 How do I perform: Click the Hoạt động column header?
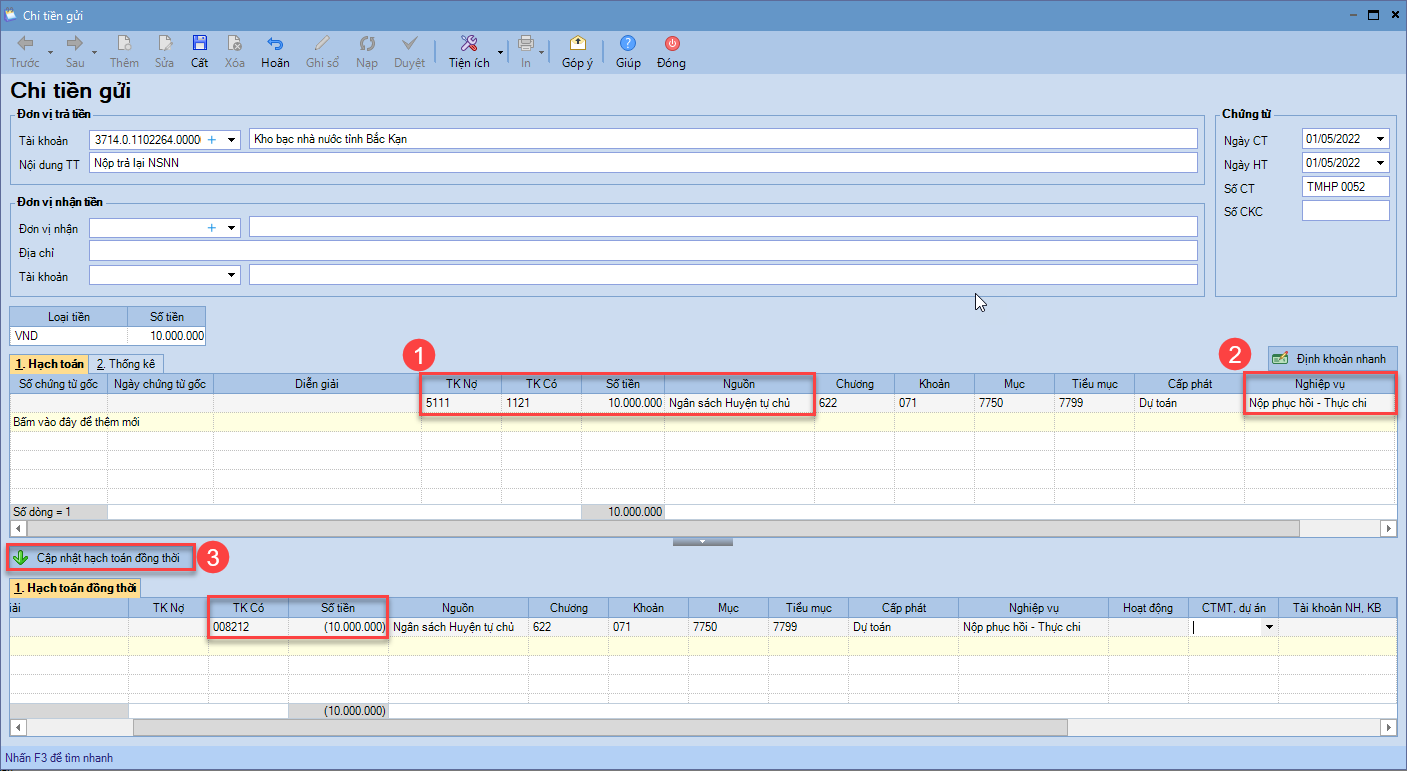point(1148,607)
